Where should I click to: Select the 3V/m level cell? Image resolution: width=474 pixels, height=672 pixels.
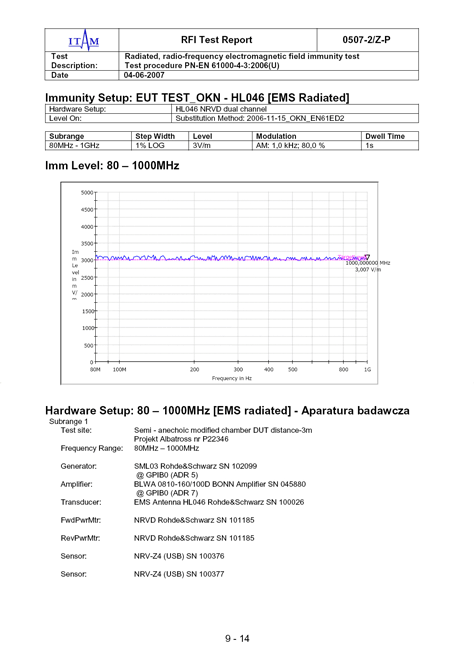(220, 145)
